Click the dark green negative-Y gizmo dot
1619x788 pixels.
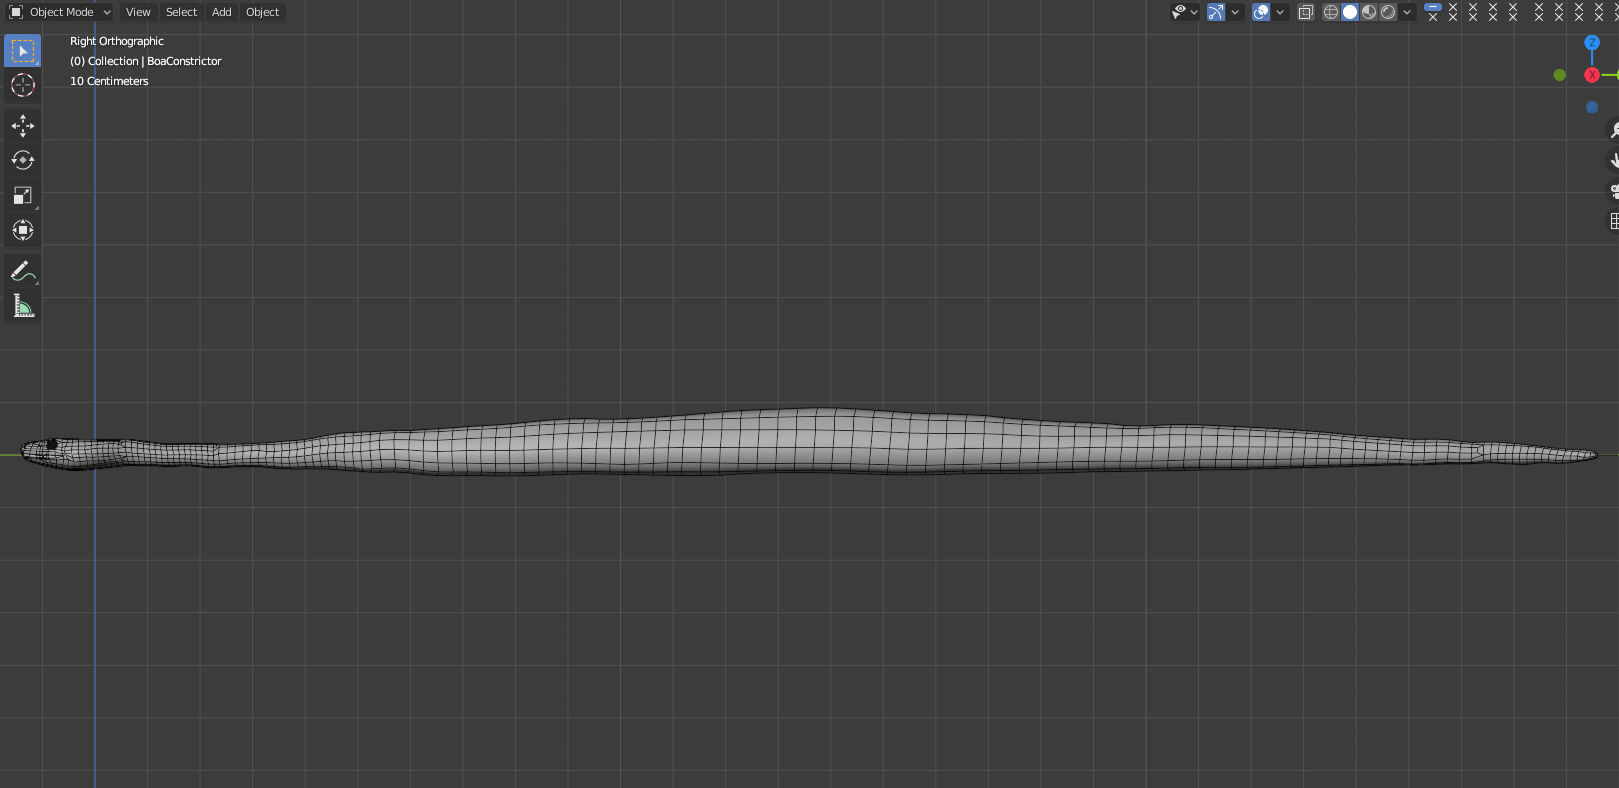click(1559, 75)
